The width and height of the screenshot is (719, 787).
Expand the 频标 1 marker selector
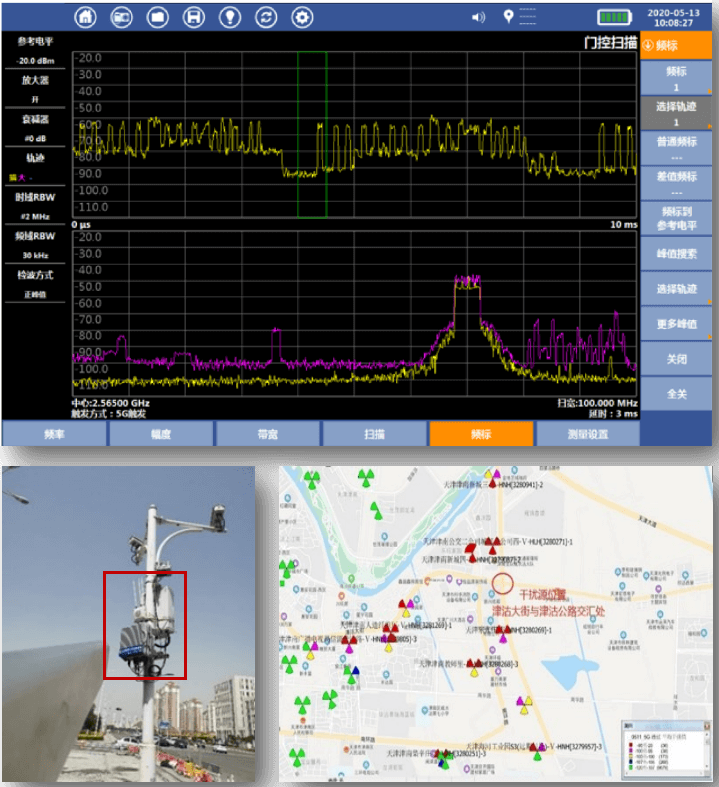(x=677, y=79)
